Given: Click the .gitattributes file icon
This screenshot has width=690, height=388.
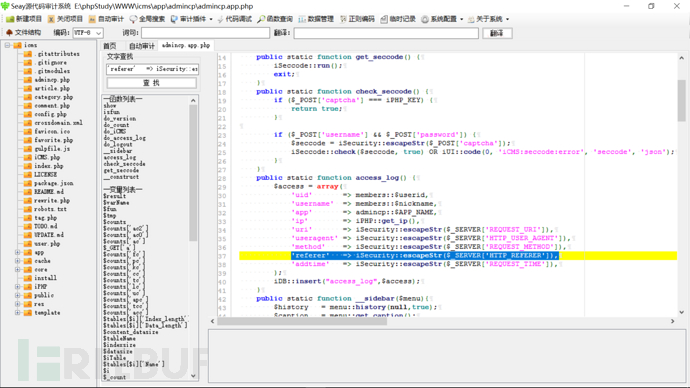Looking at the screenshot, I should pyautogui.click(x=28, y=54).
